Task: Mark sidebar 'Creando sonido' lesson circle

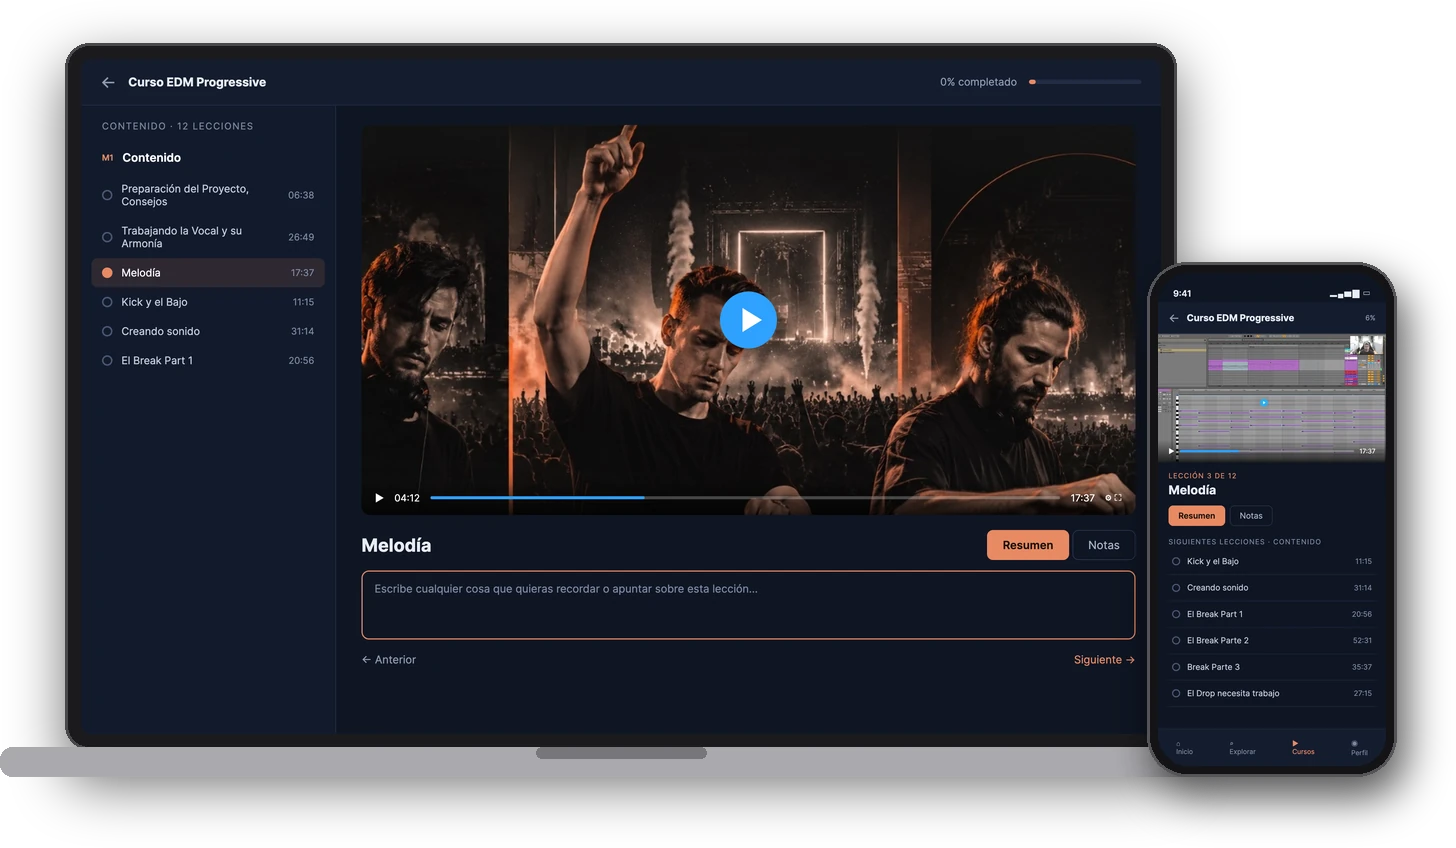Action: click(107, 331)
